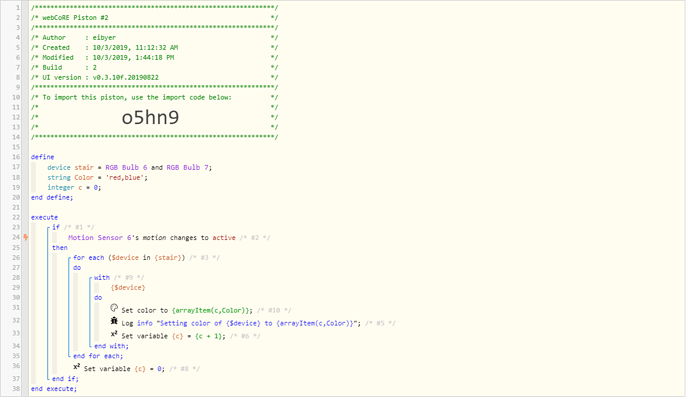Click the lightning bolt trigger icon on line 24
The width and height of the screenshot is (690, 398).
(26, 237)
